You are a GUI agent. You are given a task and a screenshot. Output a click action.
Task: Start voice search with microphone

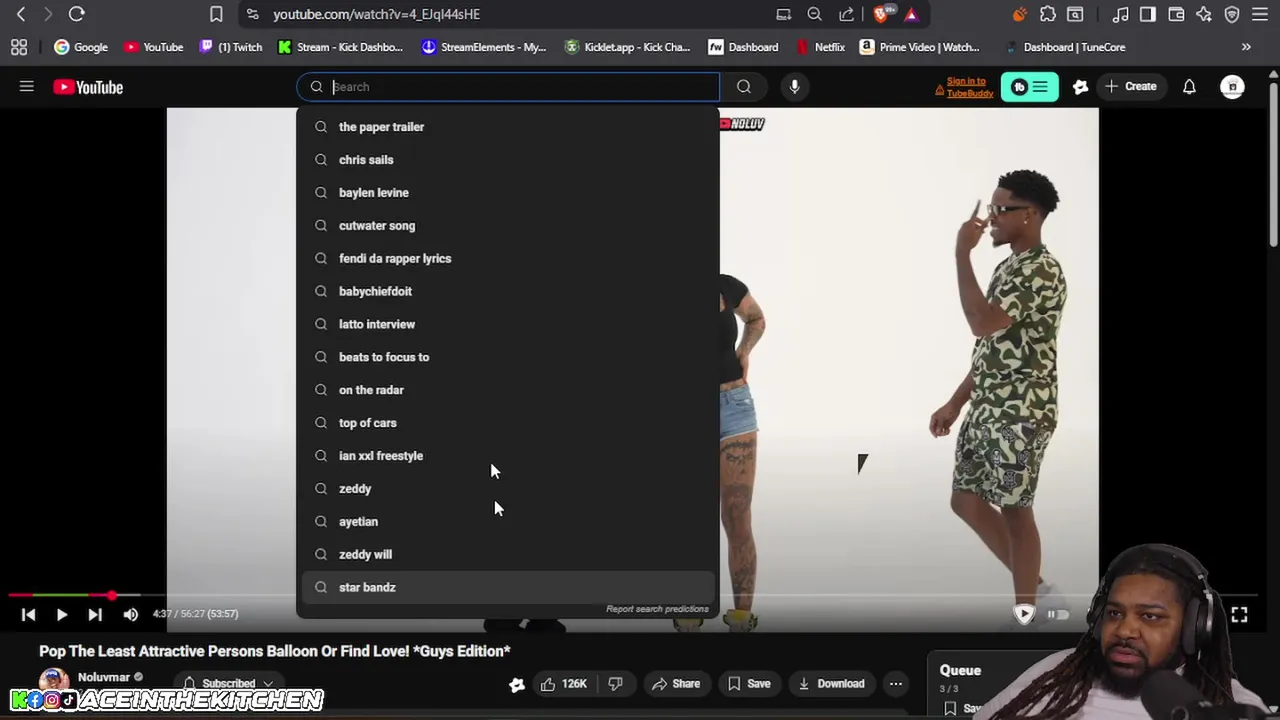pyautogui.click(x=794, y=87)
